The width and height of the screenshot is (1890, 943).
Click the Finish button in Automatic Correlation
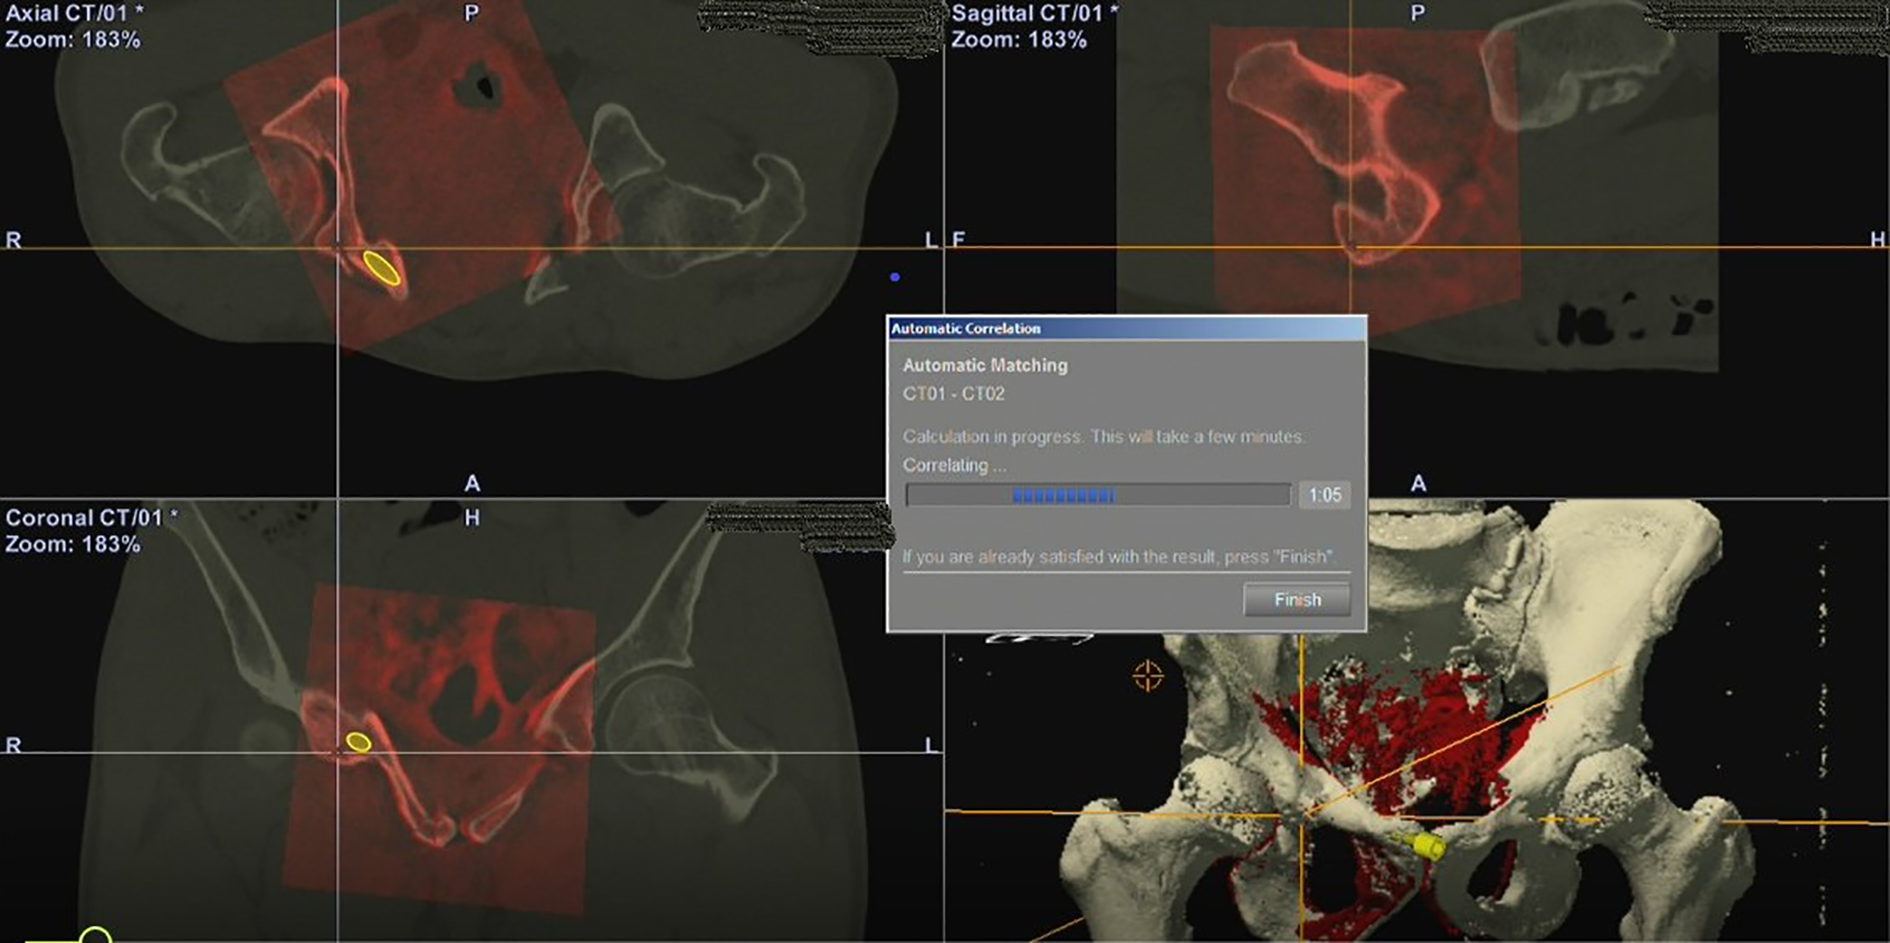coord(1297,599)
